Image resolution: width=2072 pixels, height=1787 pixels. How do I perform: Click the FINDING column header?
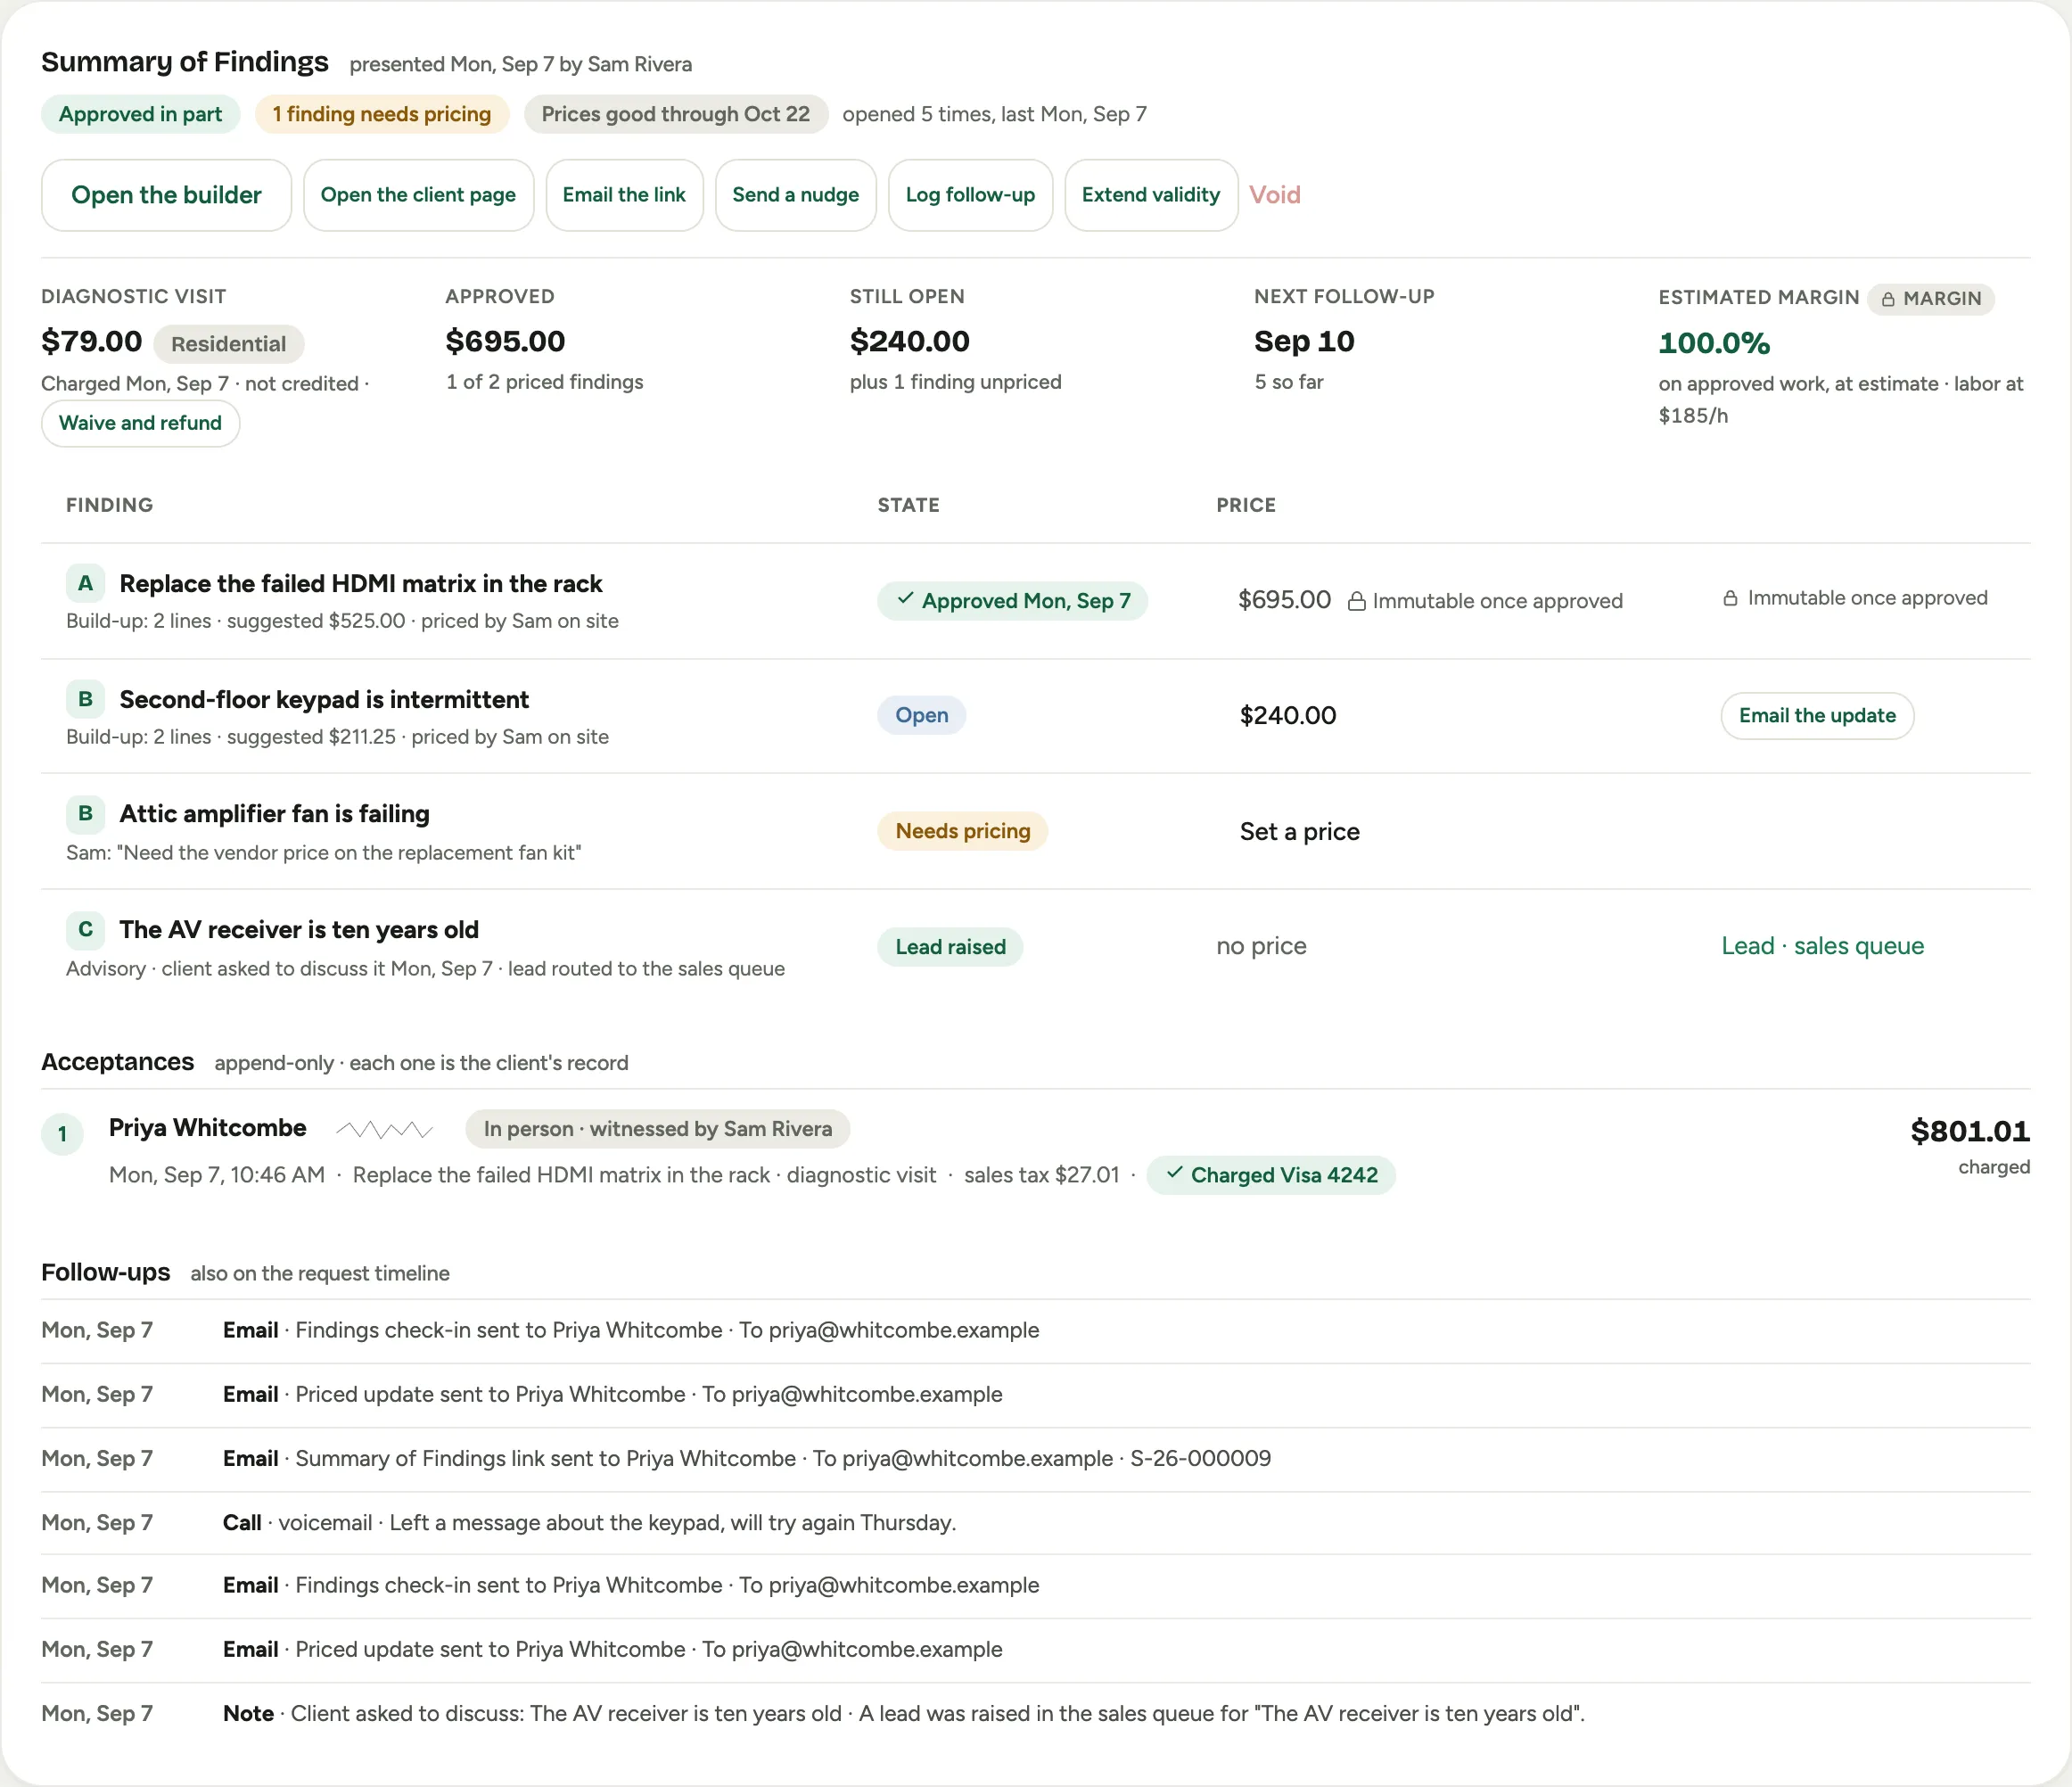[x=110, y=505]
